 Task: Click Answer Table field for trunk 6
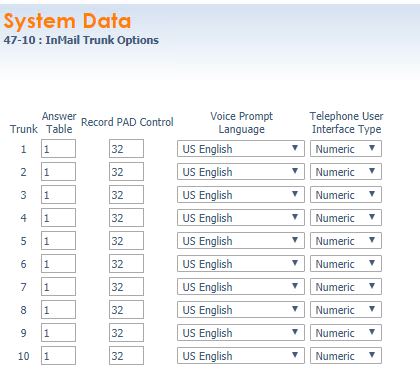click(x=58, y=264)
